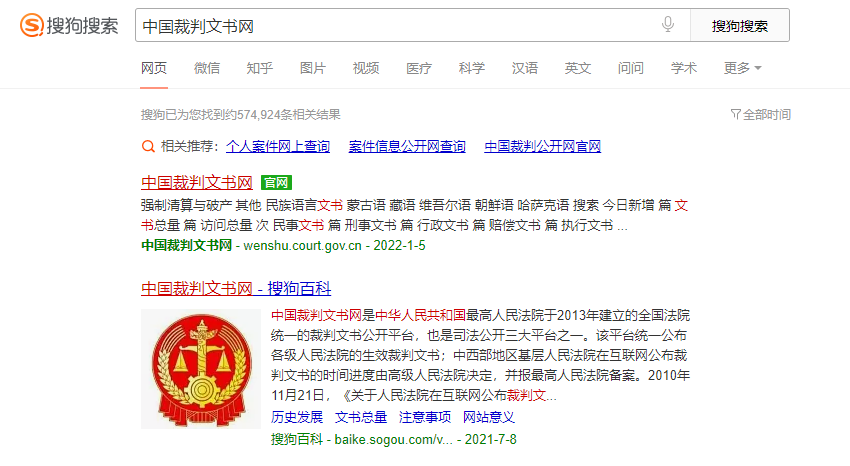Open the 个人案件网上查询 suggestion link
Image resolution: width=850 pixels, height=466 pixels.
point(278,146)
